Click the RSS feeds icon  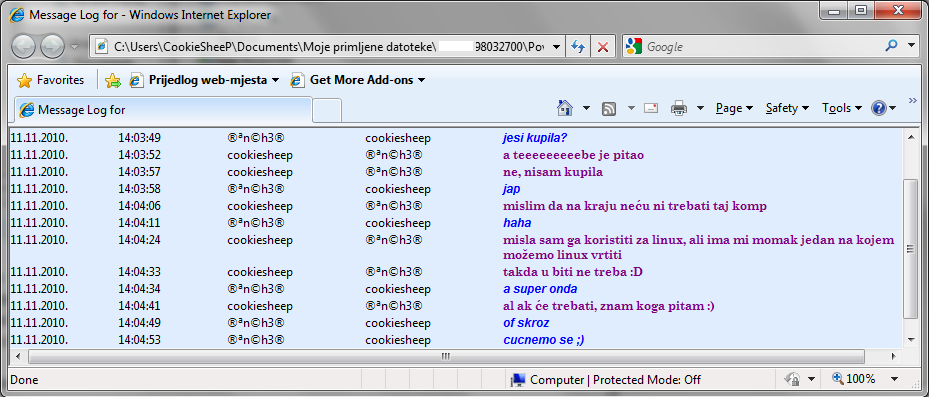pos(608,108)
